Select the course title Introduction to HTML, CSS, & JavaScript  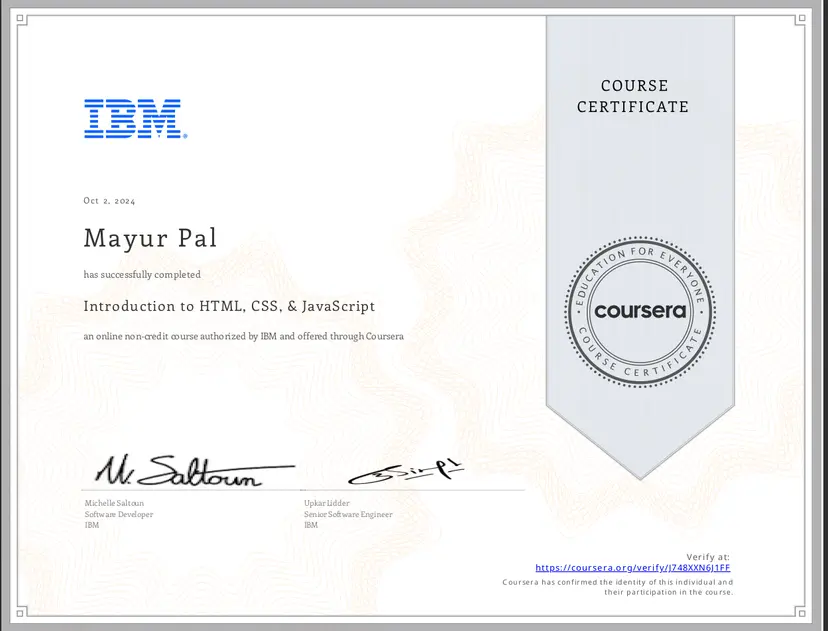click(229, 306)
